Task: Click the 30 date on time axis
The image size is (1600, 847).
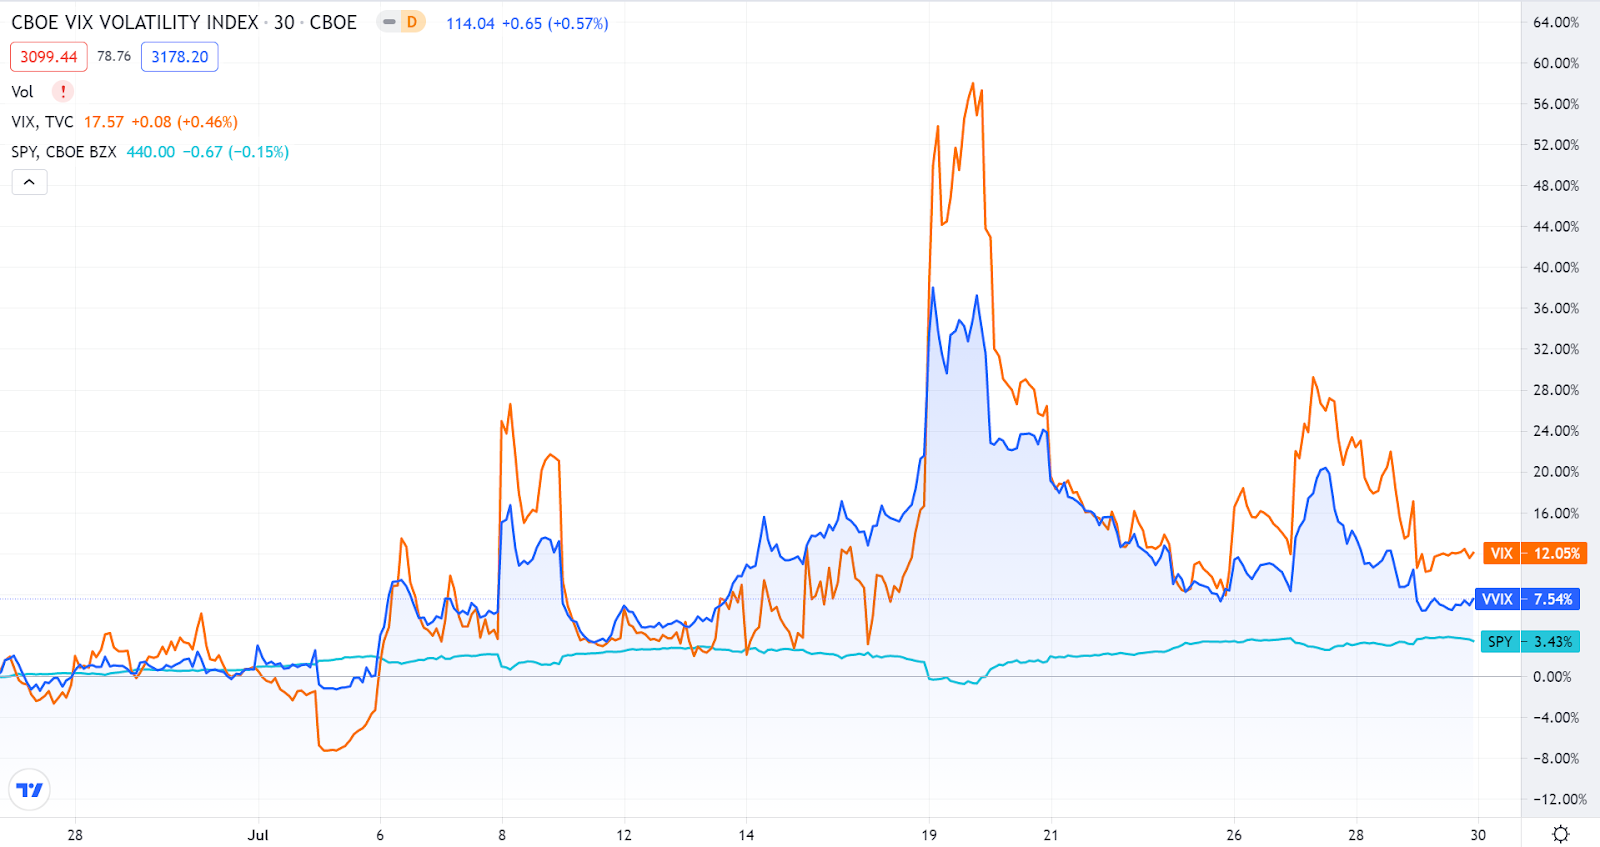Action: [x=1478, y=835]
